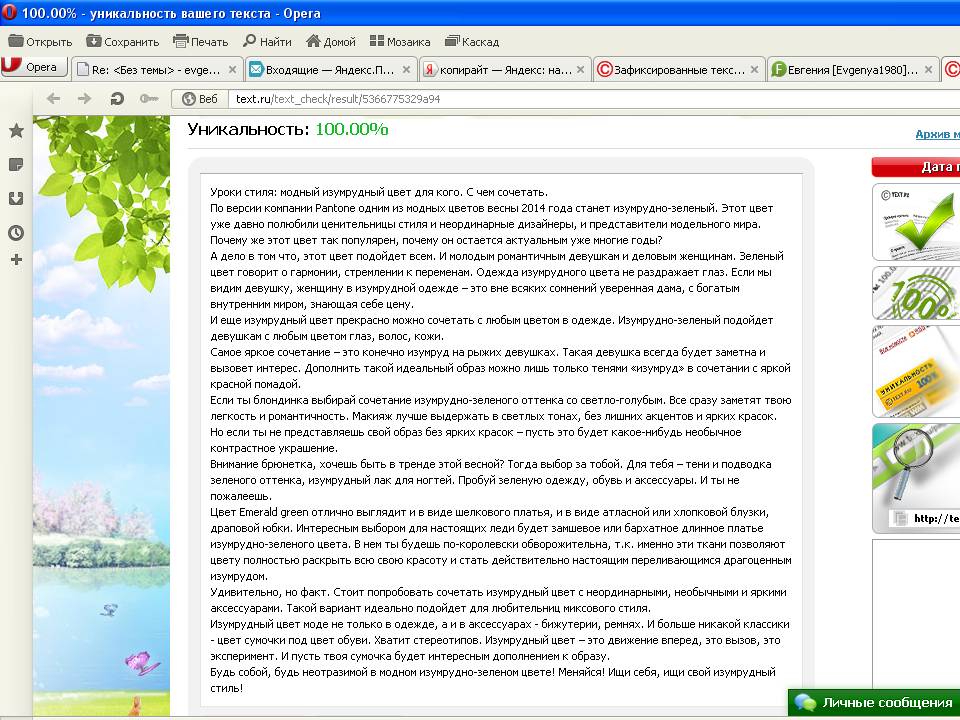Viewport: 960px width, 720px height.
Task: Close the Входящие Яндекс.Почта tab
Action: tap(406, 70)
